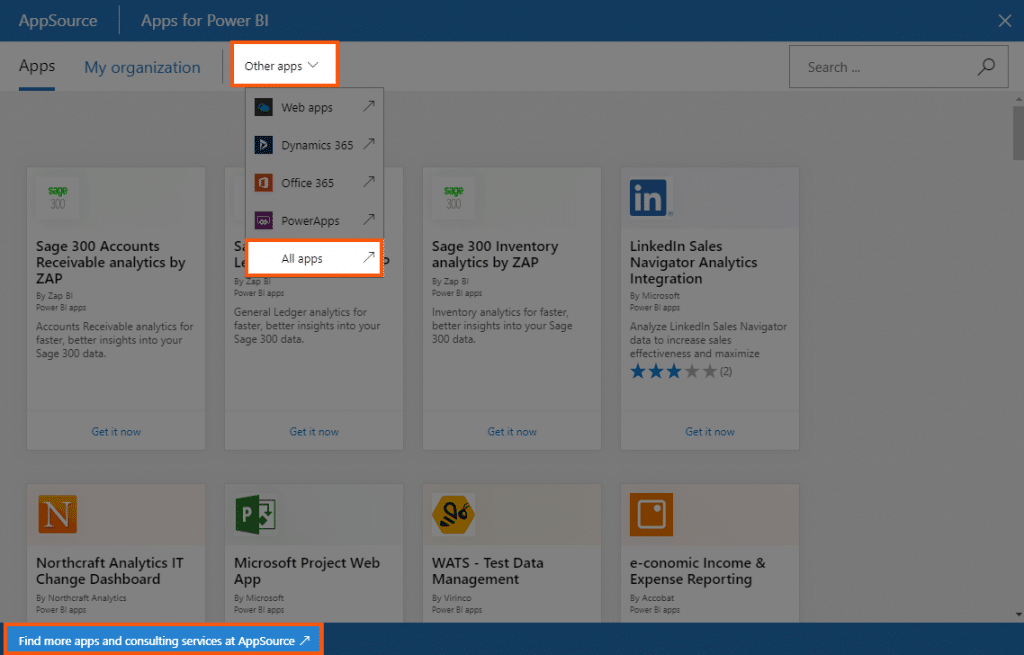Get it now for LinkedIn Sales Navigator
This screenshot has width=1024, height=655.
point(710,432)
